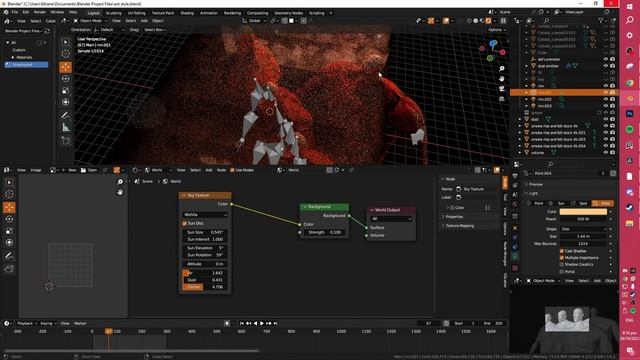Select the Annotate tool in 3D viewport toolbar
Image resolution: width=640 pixels, height=360 pixels.
[x=66, y=116]
